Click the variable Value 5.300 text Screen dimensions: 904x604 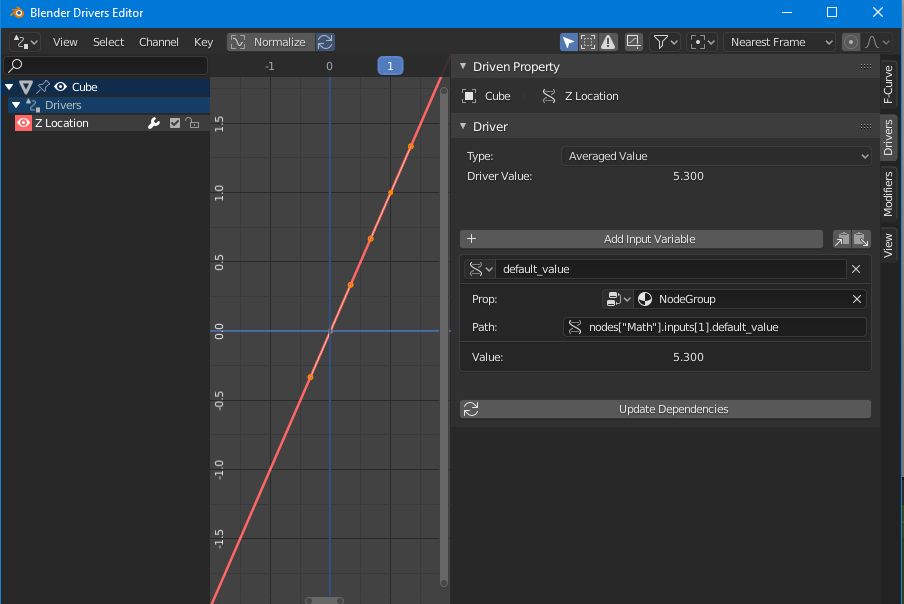pyautogui.click(x=688, y=357)
